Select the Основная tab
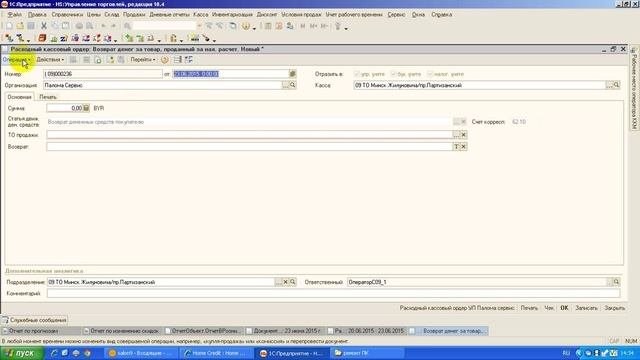 19,97
